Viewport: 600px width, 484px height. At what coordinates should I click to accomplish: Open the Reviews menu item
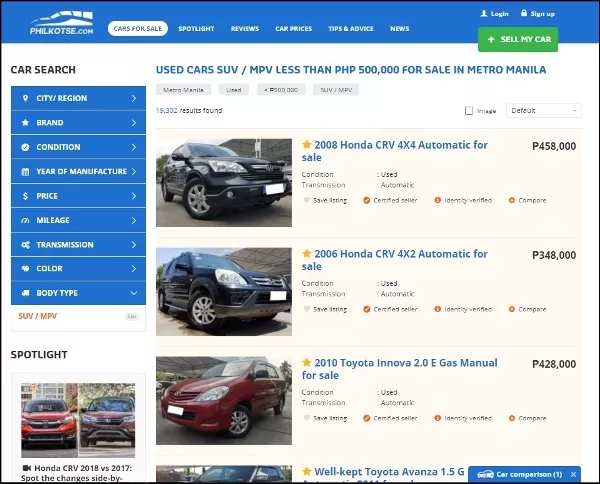tap(245, 29)
